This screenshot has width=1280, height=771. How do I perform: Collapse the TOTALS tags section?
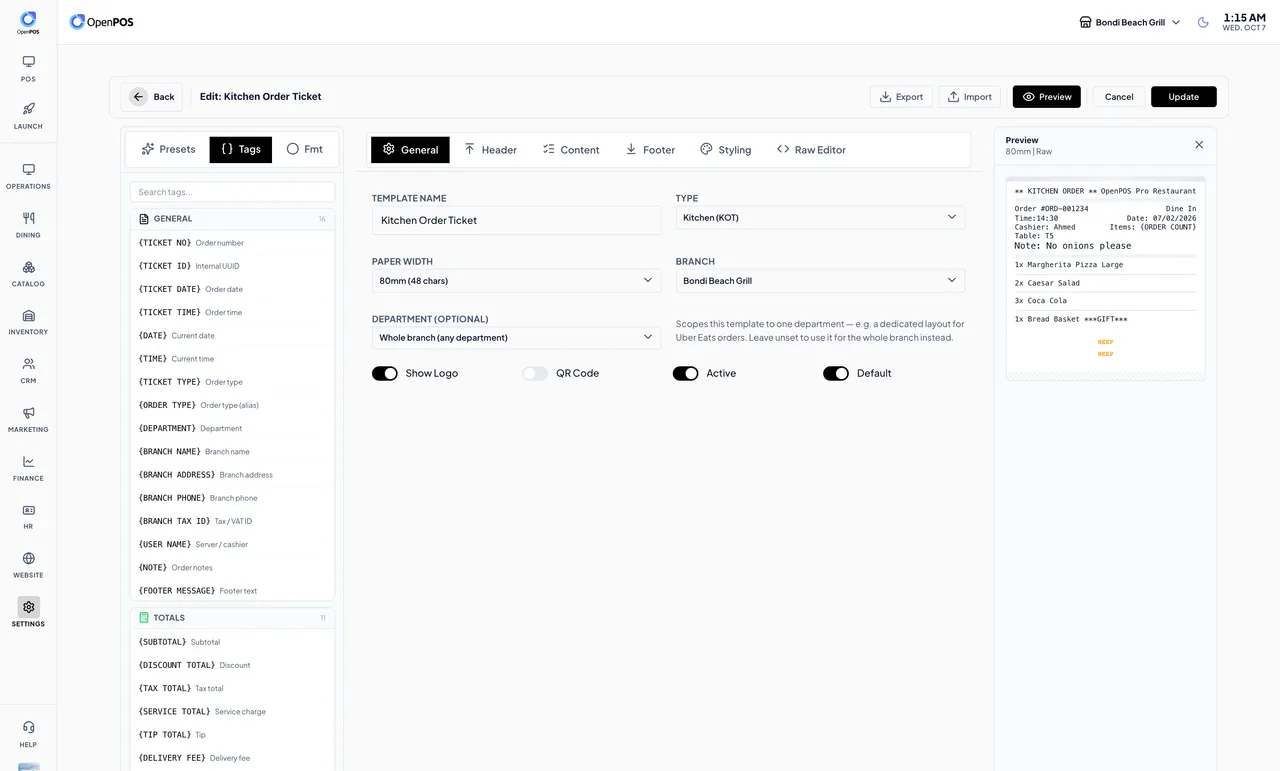(232, 618)
